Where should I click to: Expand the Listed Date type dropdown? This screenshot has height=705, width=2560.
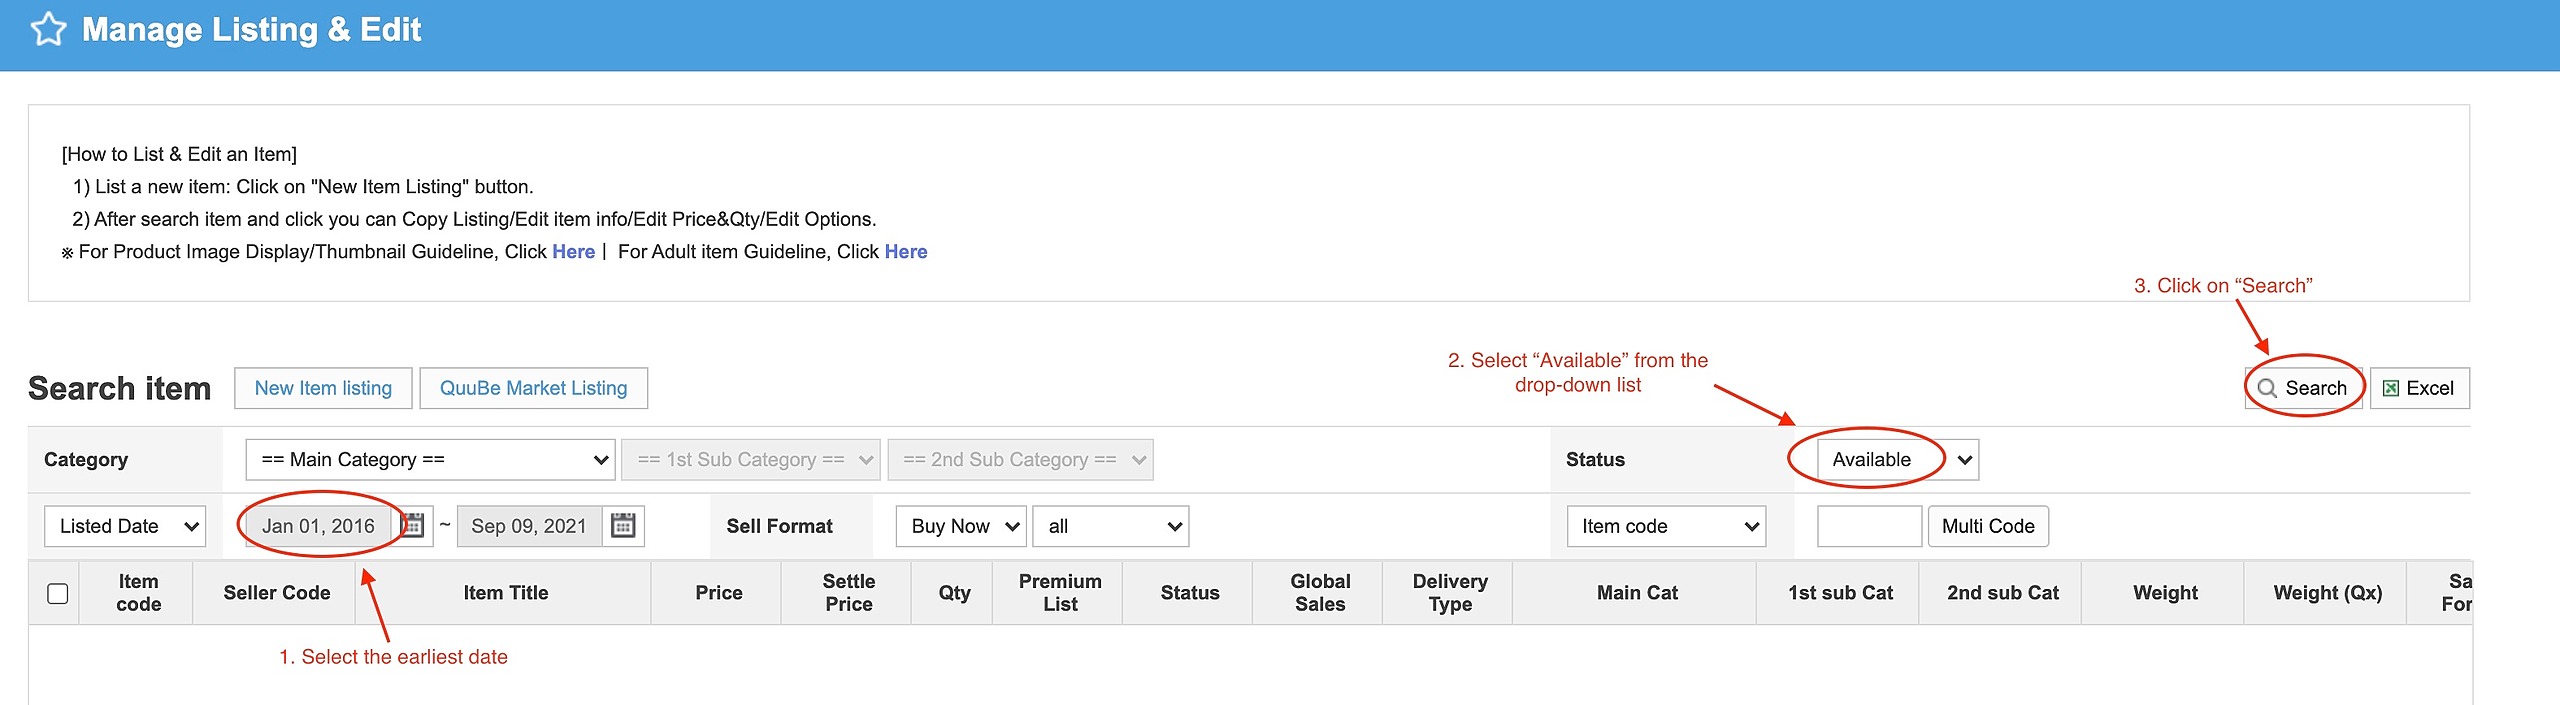pyautogui.click(x=125, y=527)
